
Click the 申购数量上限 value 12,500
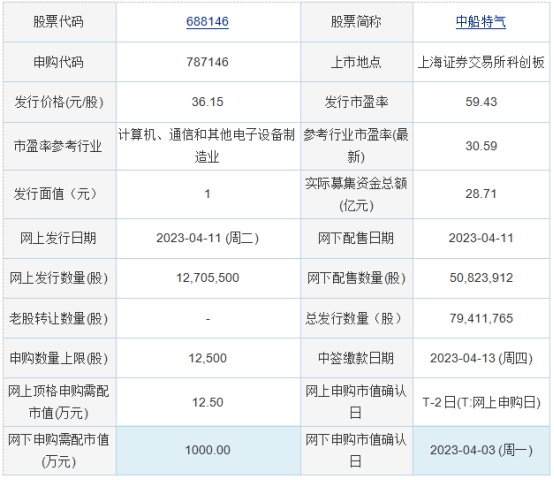pyautogui.click(x=207, y=358)
